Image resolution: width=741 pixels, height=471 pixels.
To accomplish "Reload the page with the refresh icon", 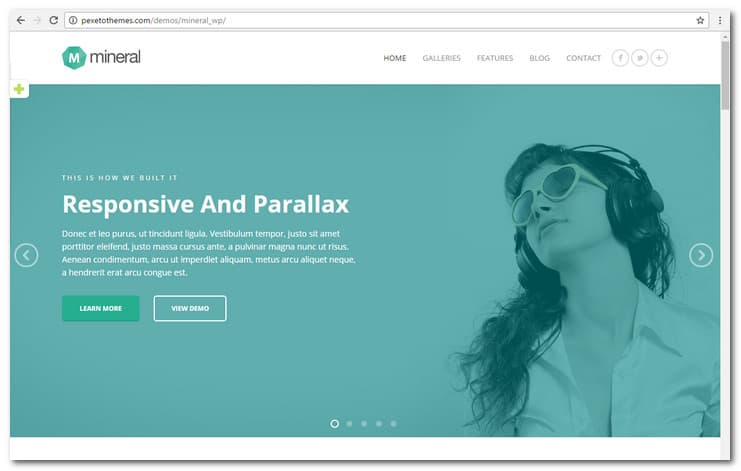I will click(53, 20).
